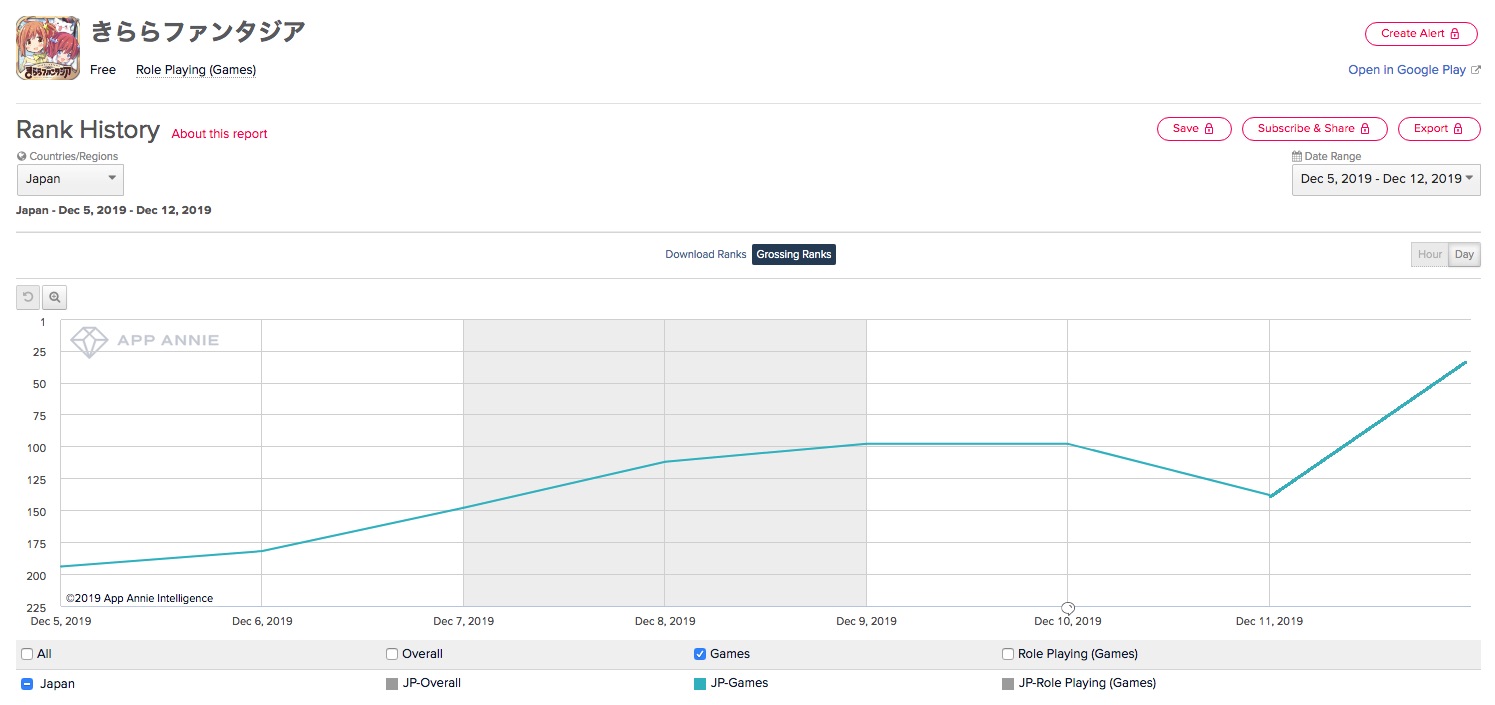1495x705 pixels.
Task: Click the Dec 9, 2019 axis label
Action: pyautogui.click(x=867, y=621)
